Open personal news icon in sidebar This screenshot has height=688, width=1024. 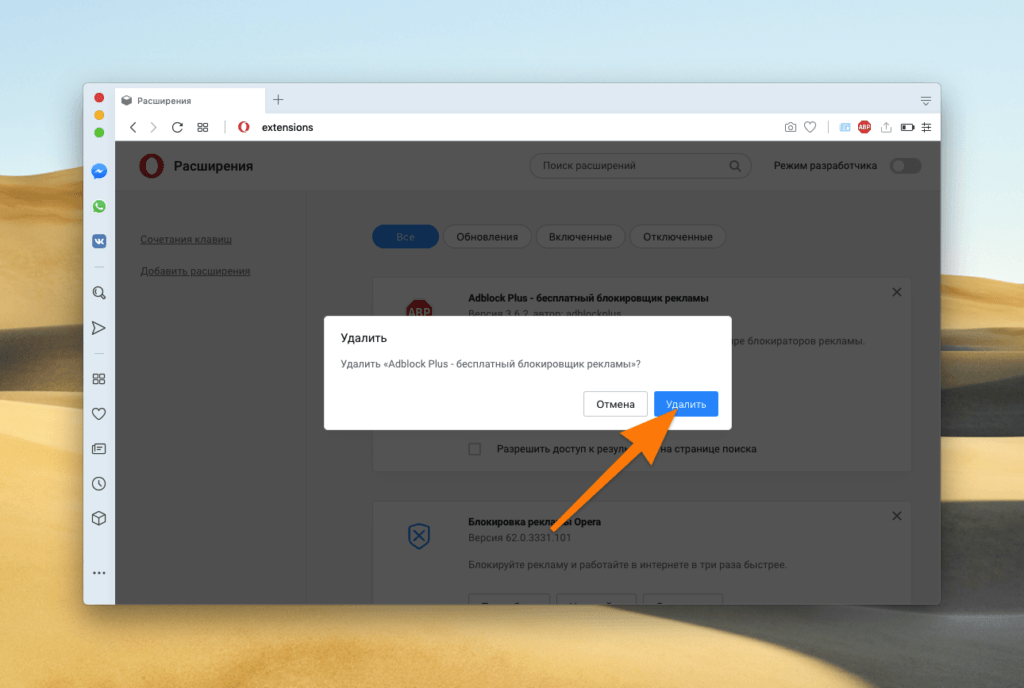[99, 448]
